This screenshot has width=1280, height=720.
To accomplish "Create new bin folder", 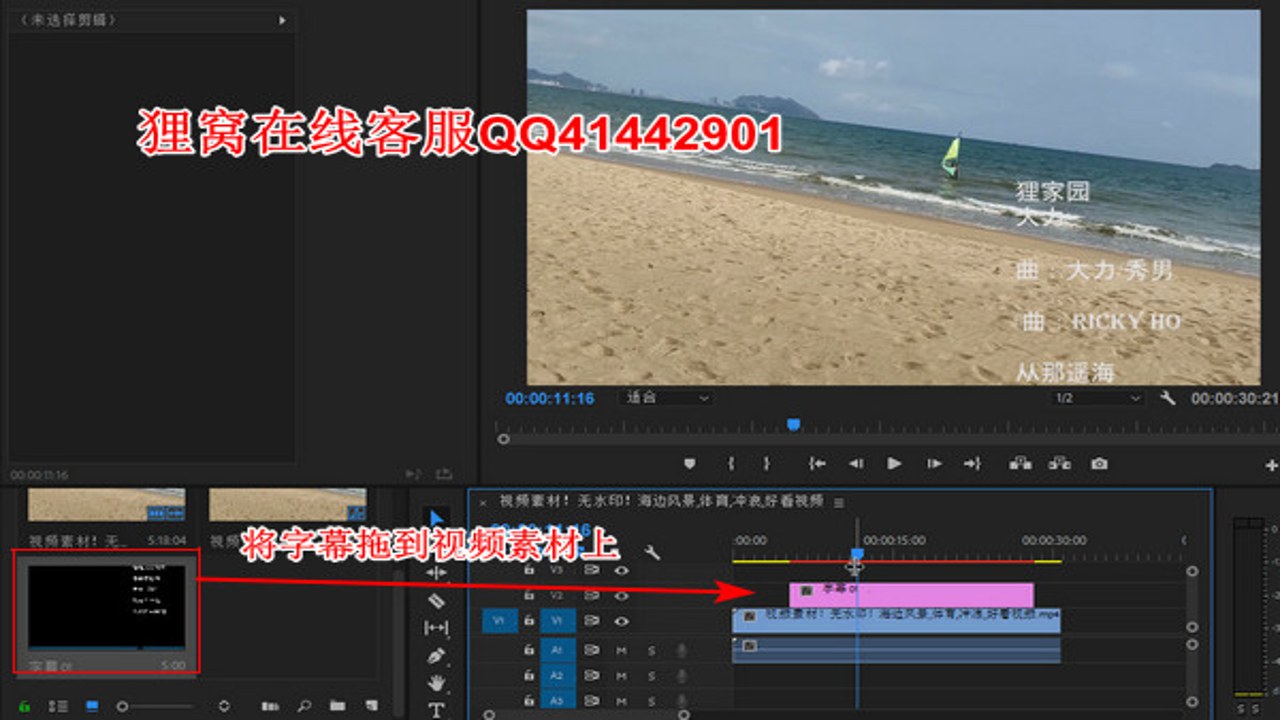I will [x=337, y=706].
